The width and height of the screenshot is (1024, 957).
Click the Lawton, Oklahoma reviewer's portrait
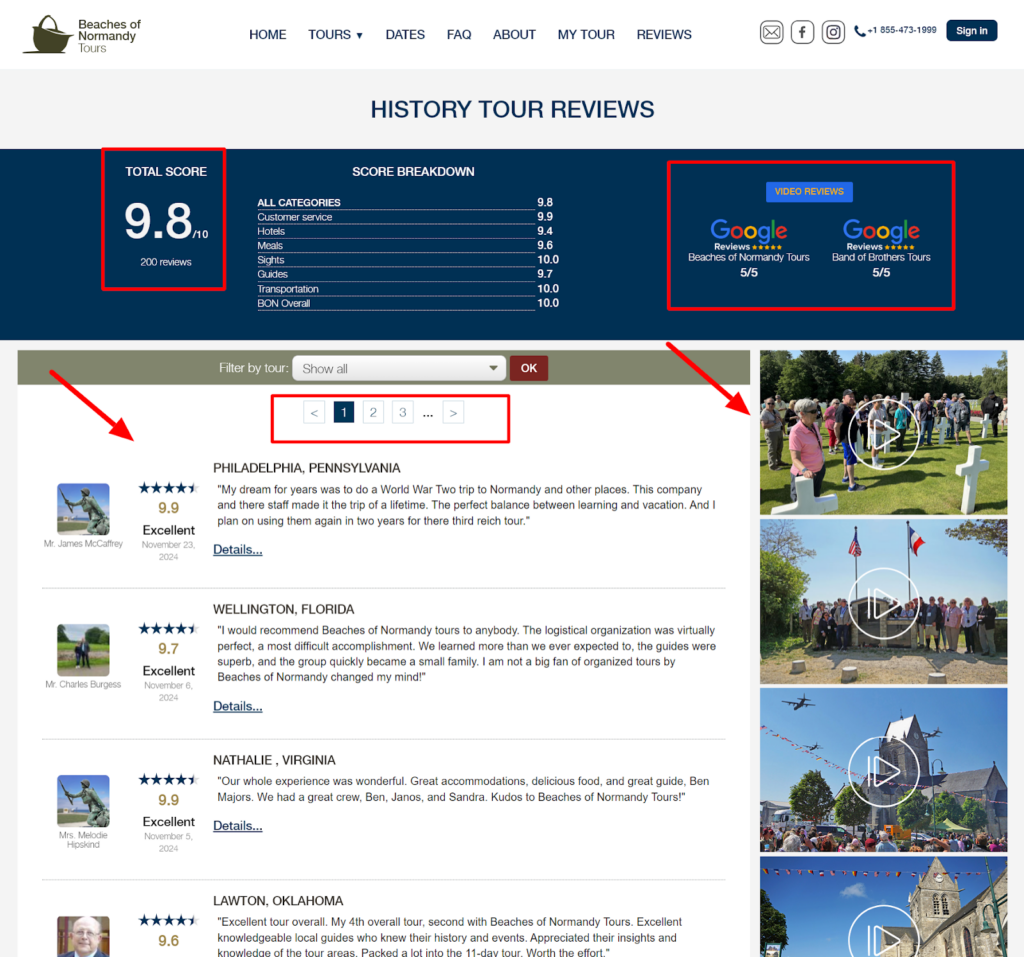click(83, 937)
